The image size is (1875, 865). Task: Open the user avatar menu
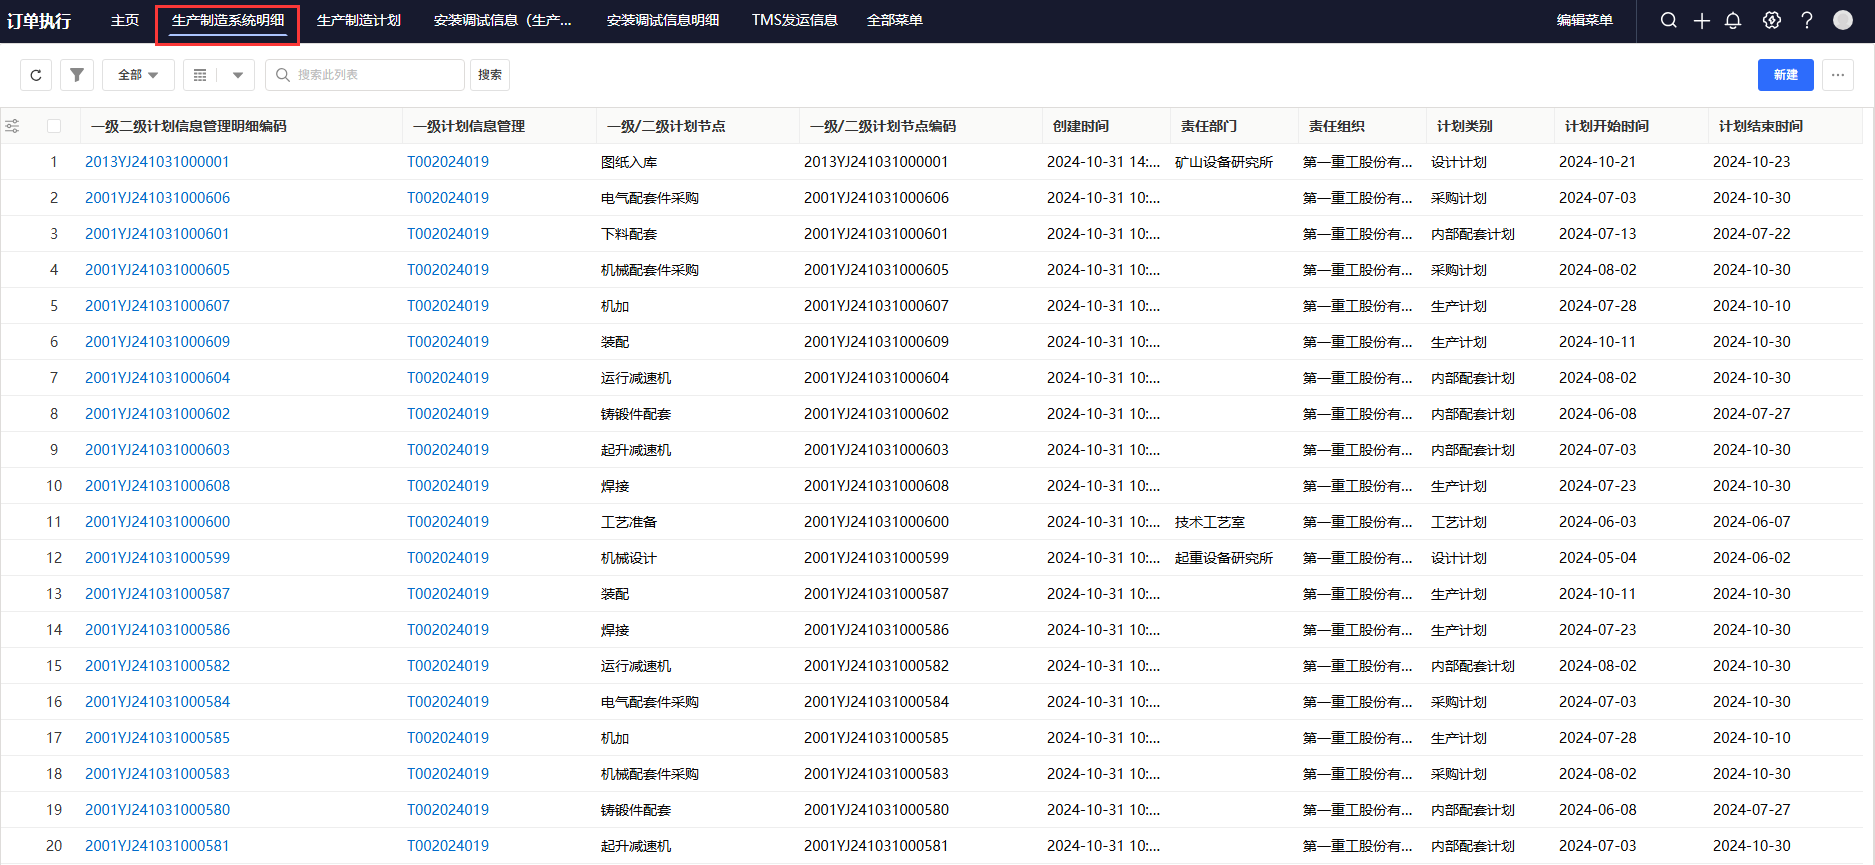pyautogui.click(x=1842, y=20)
